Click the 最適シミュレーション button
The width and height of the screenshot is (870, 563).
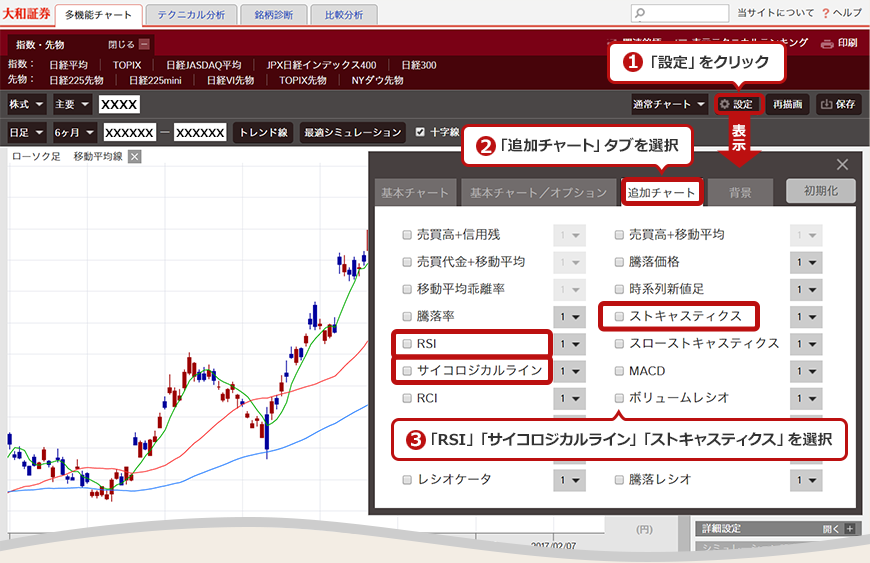[x=352, y=133]
